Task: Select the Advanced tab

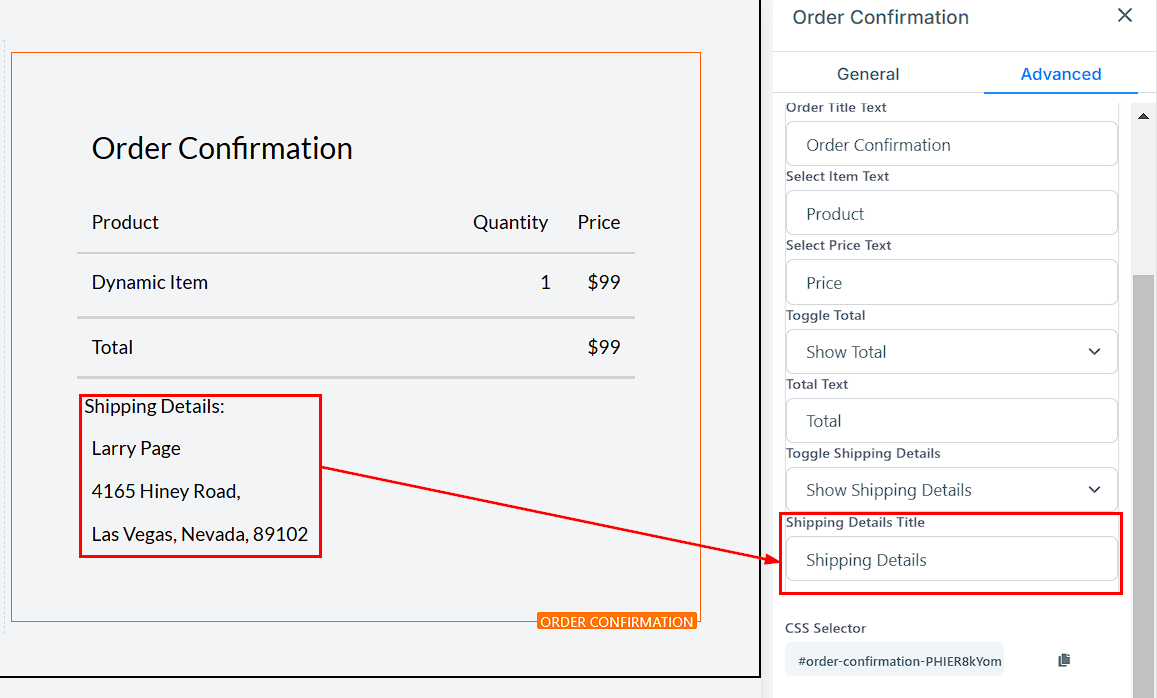Action: point(1060,74)
